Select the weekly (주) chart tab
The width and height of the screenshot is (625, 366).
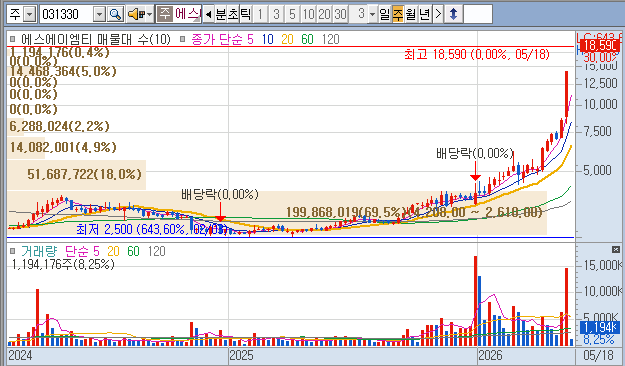pyautogui.click(x=398, y=14)
